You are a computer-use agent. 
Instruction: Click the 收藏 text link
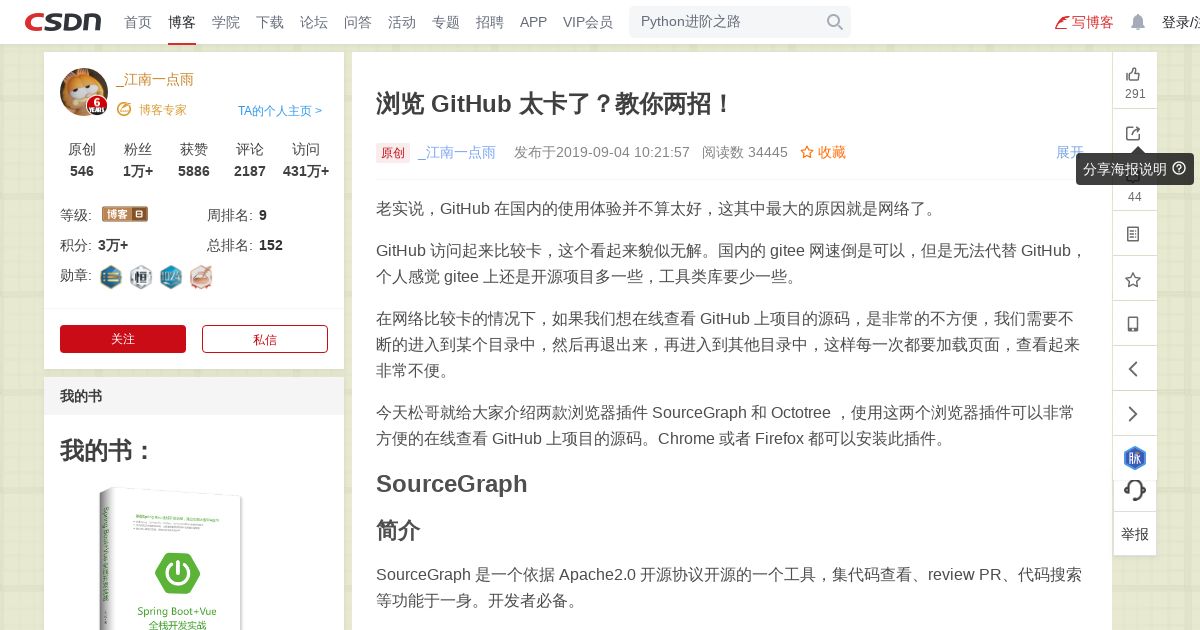(832, 152)
